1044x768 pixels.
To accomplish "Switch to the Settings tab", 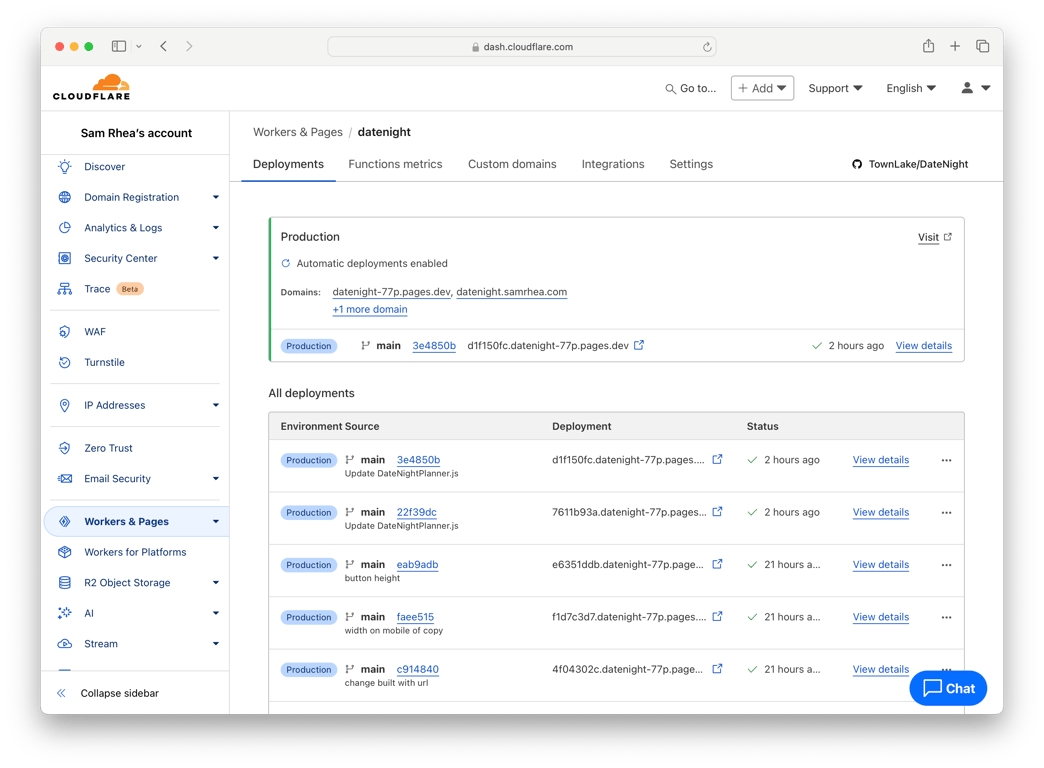I will [x=691, y=164].
